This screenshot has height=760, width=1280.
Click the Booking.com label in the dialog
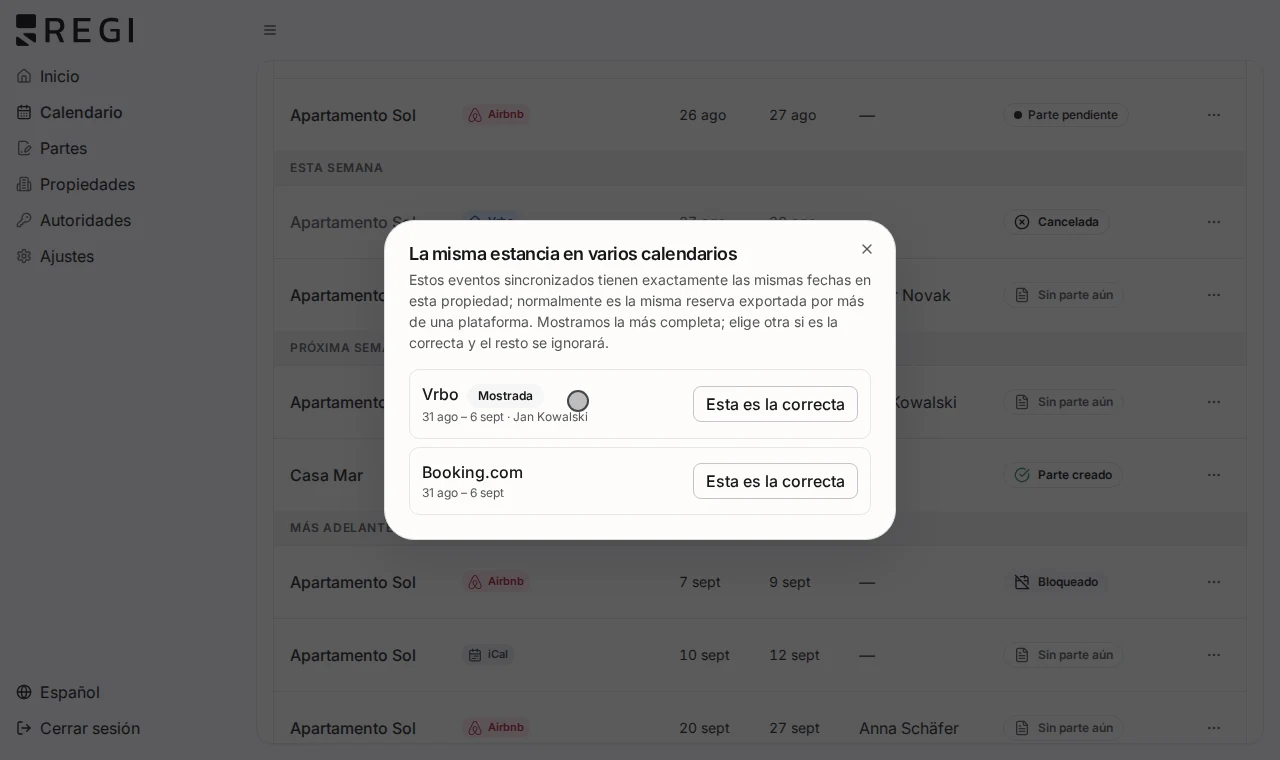[x=472, y=472]
